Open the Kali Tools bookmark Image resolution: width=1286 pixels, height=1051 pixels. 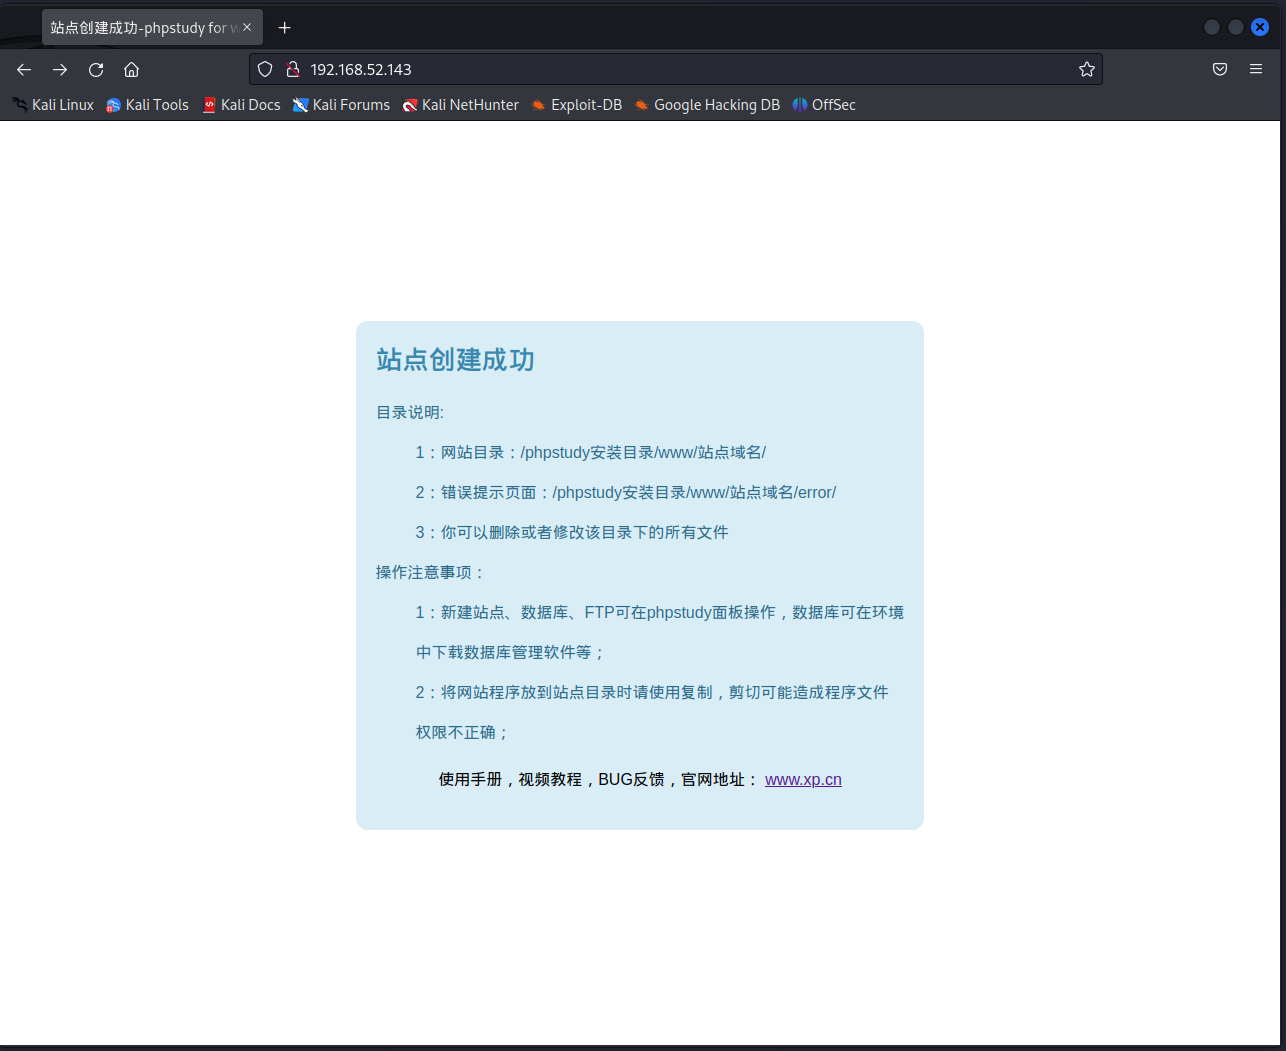tap(147, 105)
